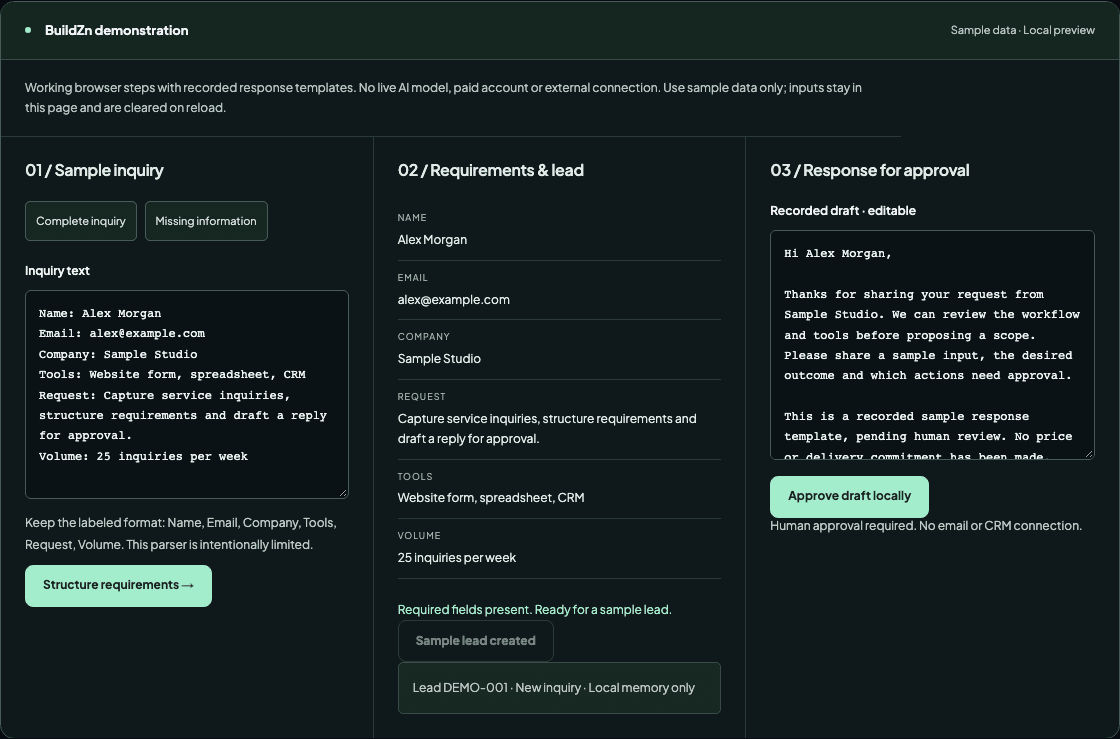Click the parsed request text starting "Capture service inquiries"

coord(547,428)
